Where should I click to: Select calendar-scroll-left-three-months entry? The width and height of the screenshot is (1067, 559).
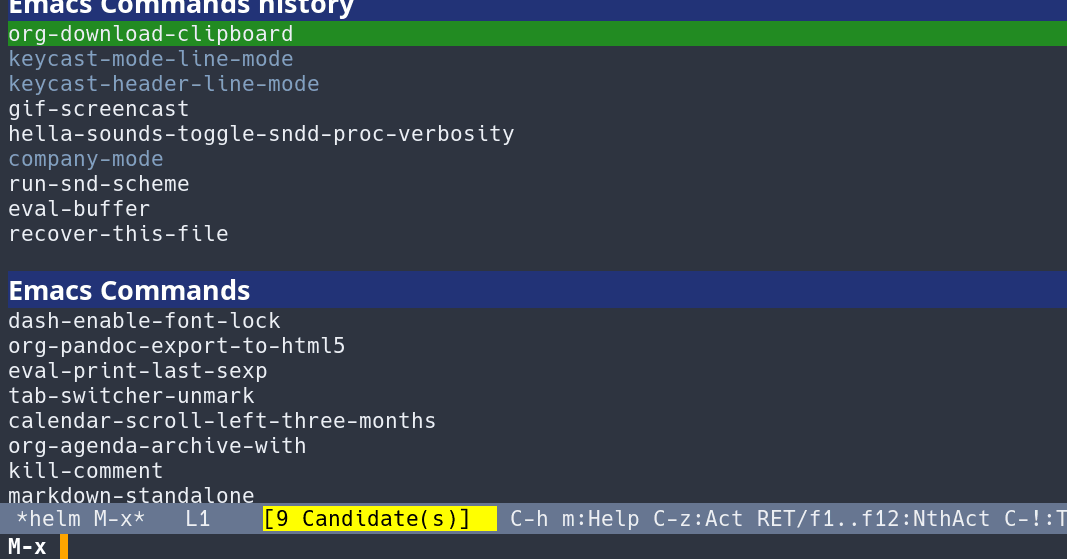pos(222,421)
